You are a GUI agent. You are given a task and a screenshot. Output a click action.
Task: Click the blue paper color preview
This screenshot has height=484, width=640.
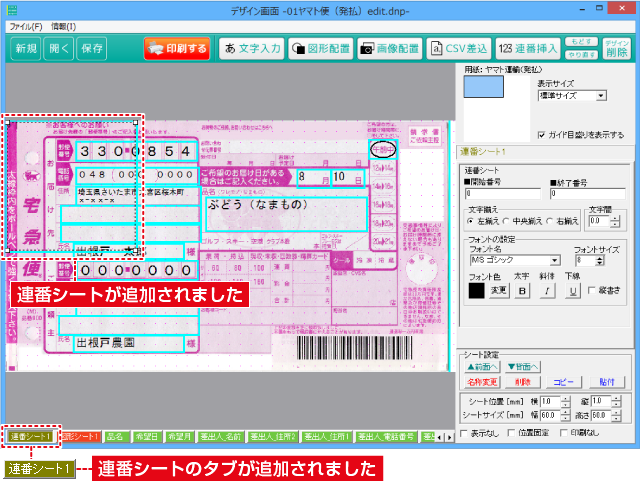point(483,87)
